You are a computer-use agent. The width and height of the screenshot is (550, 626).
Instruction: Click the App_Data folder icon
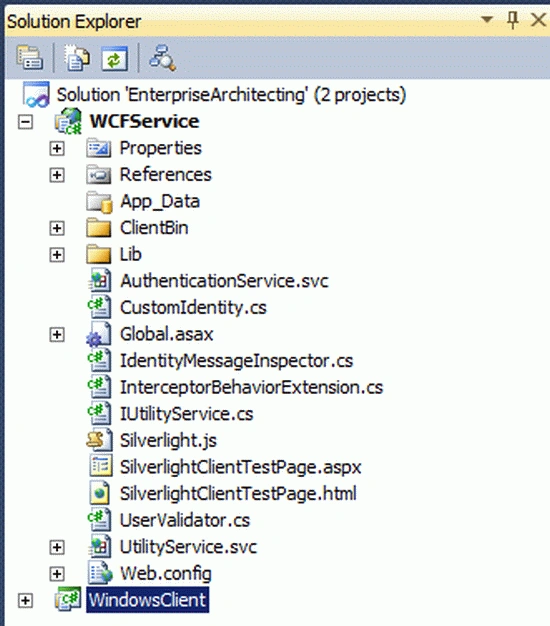click(99, 202)
